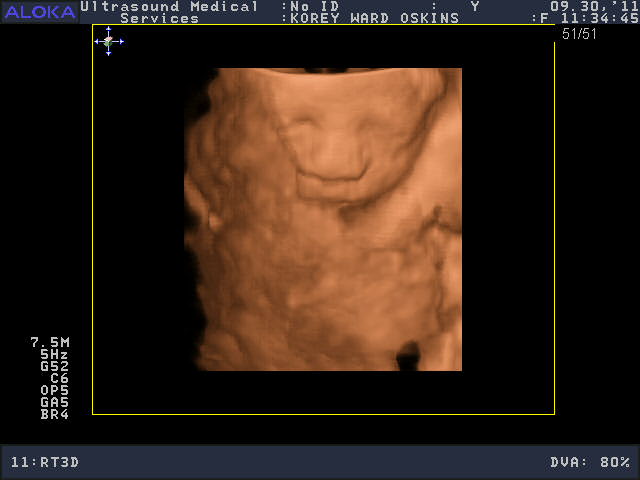This screenshot has height=480, width=640.
Task: Click the rendered 3D fetal image
Action: 323,219
